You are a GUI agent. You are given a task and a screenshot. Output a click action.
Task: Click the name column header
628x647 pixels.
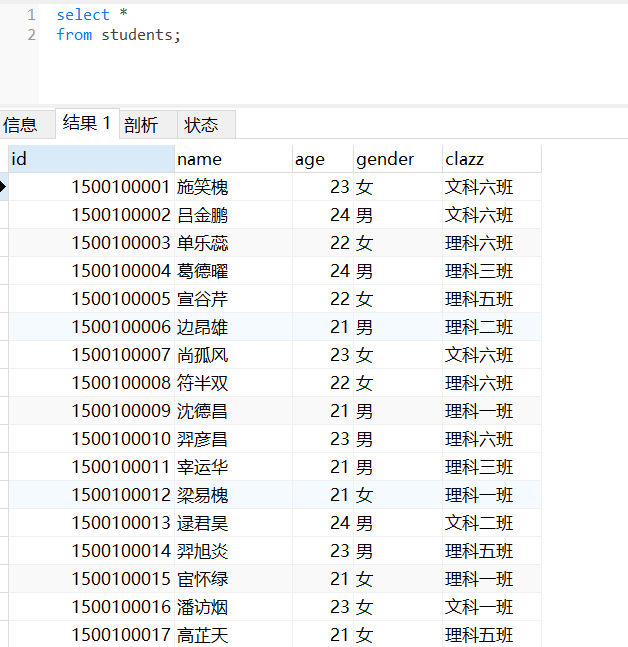234,159
